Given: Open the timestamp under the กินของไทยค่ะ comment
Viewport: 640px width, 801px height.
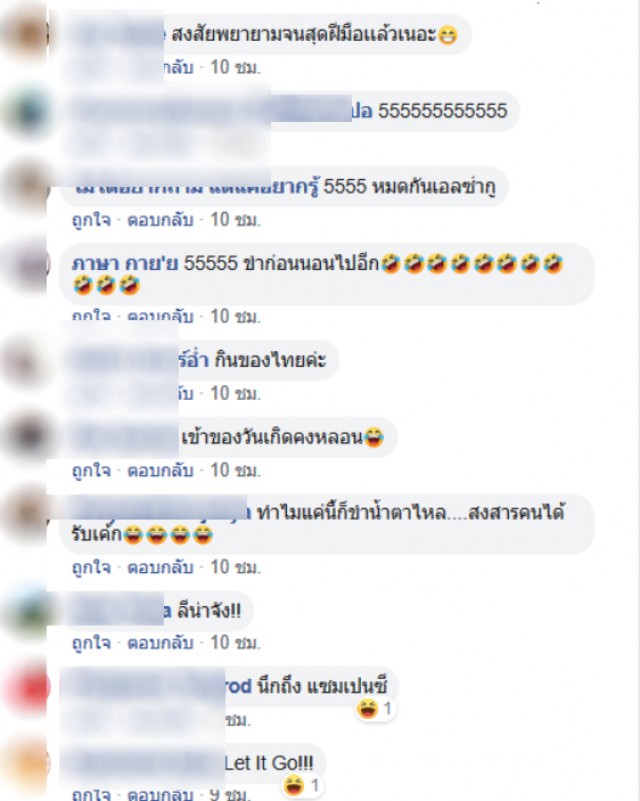Looking at the screenshot, I should click(235, 393).
